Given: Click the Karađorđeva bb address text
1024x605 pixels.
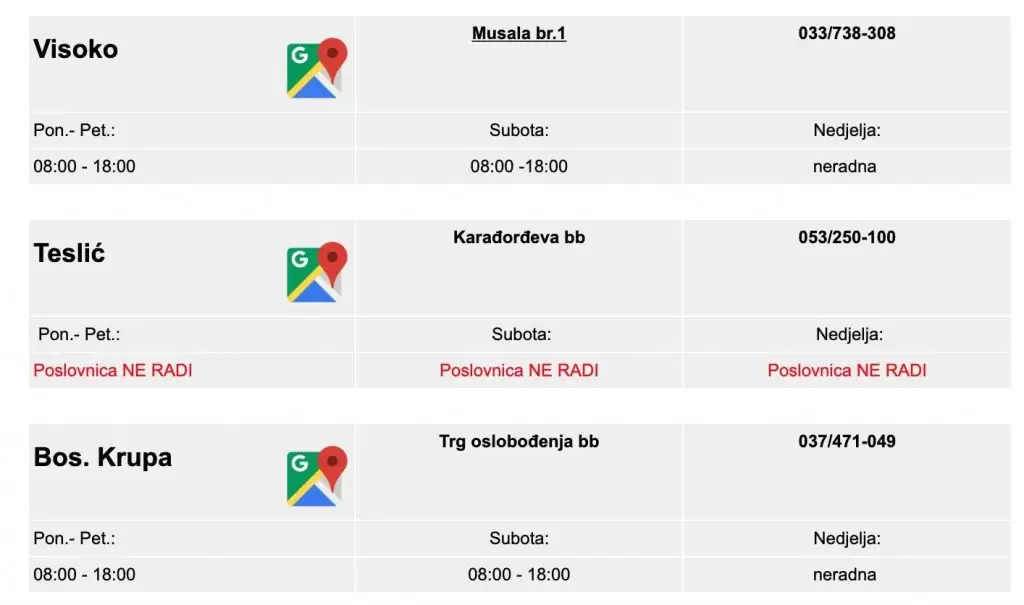Looking at the screenshot, I should 518,237.
